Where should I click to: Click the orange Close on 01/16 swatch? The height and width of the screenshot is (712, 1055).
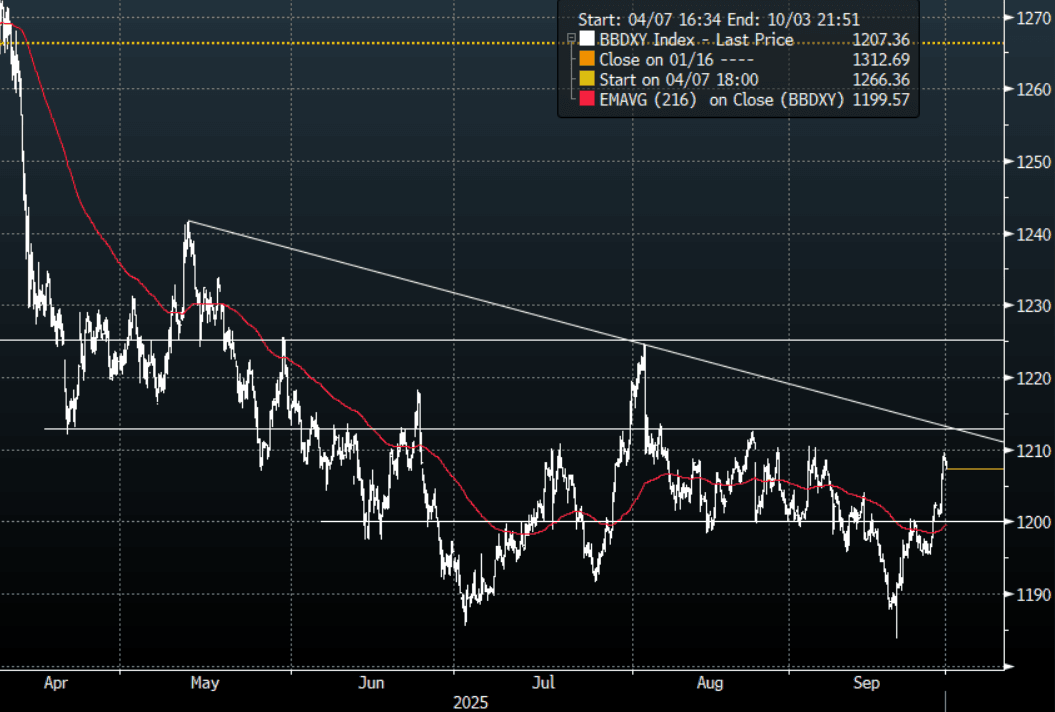pos(587,59)
